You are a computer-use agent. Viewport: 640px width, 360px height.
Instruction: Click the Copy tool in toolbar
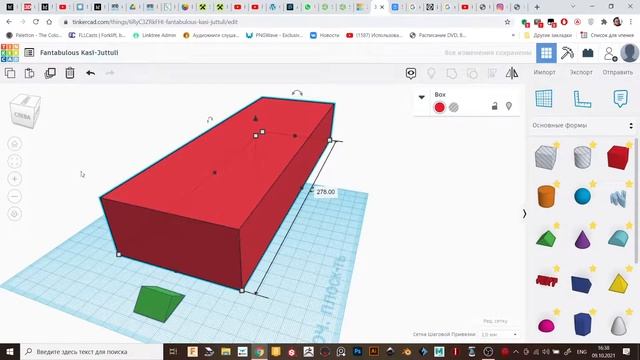(10, 73)
